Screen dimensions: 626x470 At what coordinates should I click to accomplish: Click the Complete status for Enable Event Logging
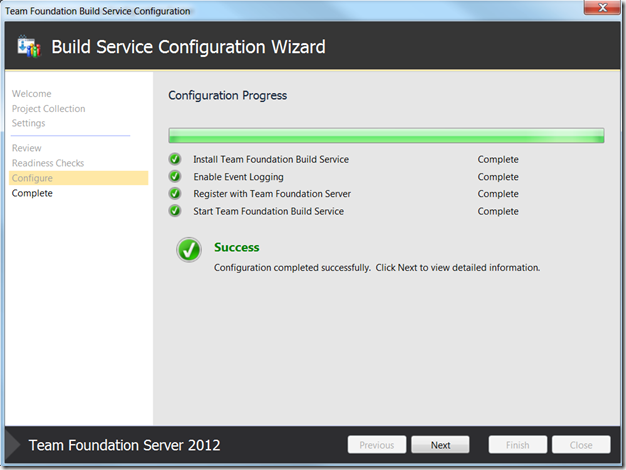point(498,177)
